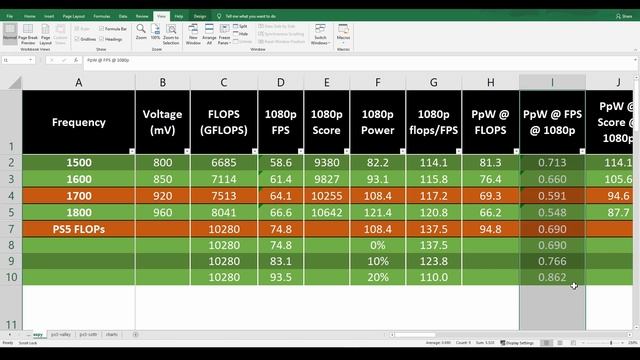Open 1080p Power filter dropdown
This screenshot has height=360, width=640.
point(402,151)
